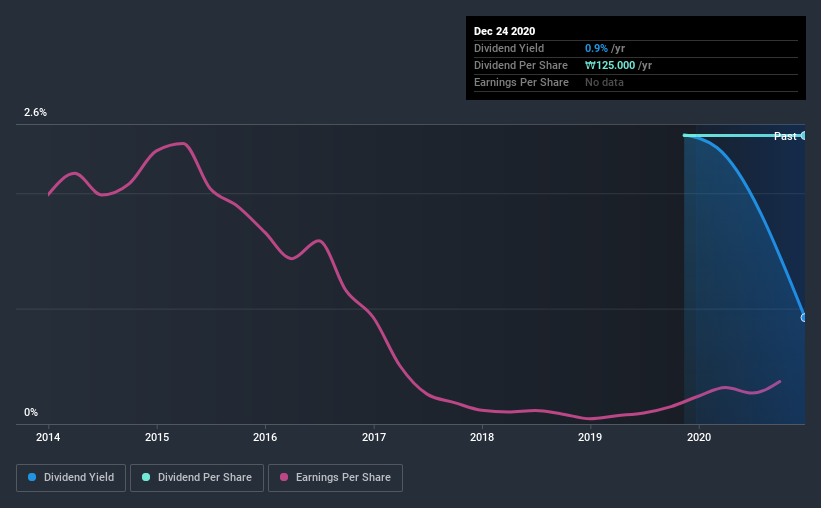Viewport: 821px width, 508px height.
Task: Click the 0% y-axis label
Action: (31, 412)
